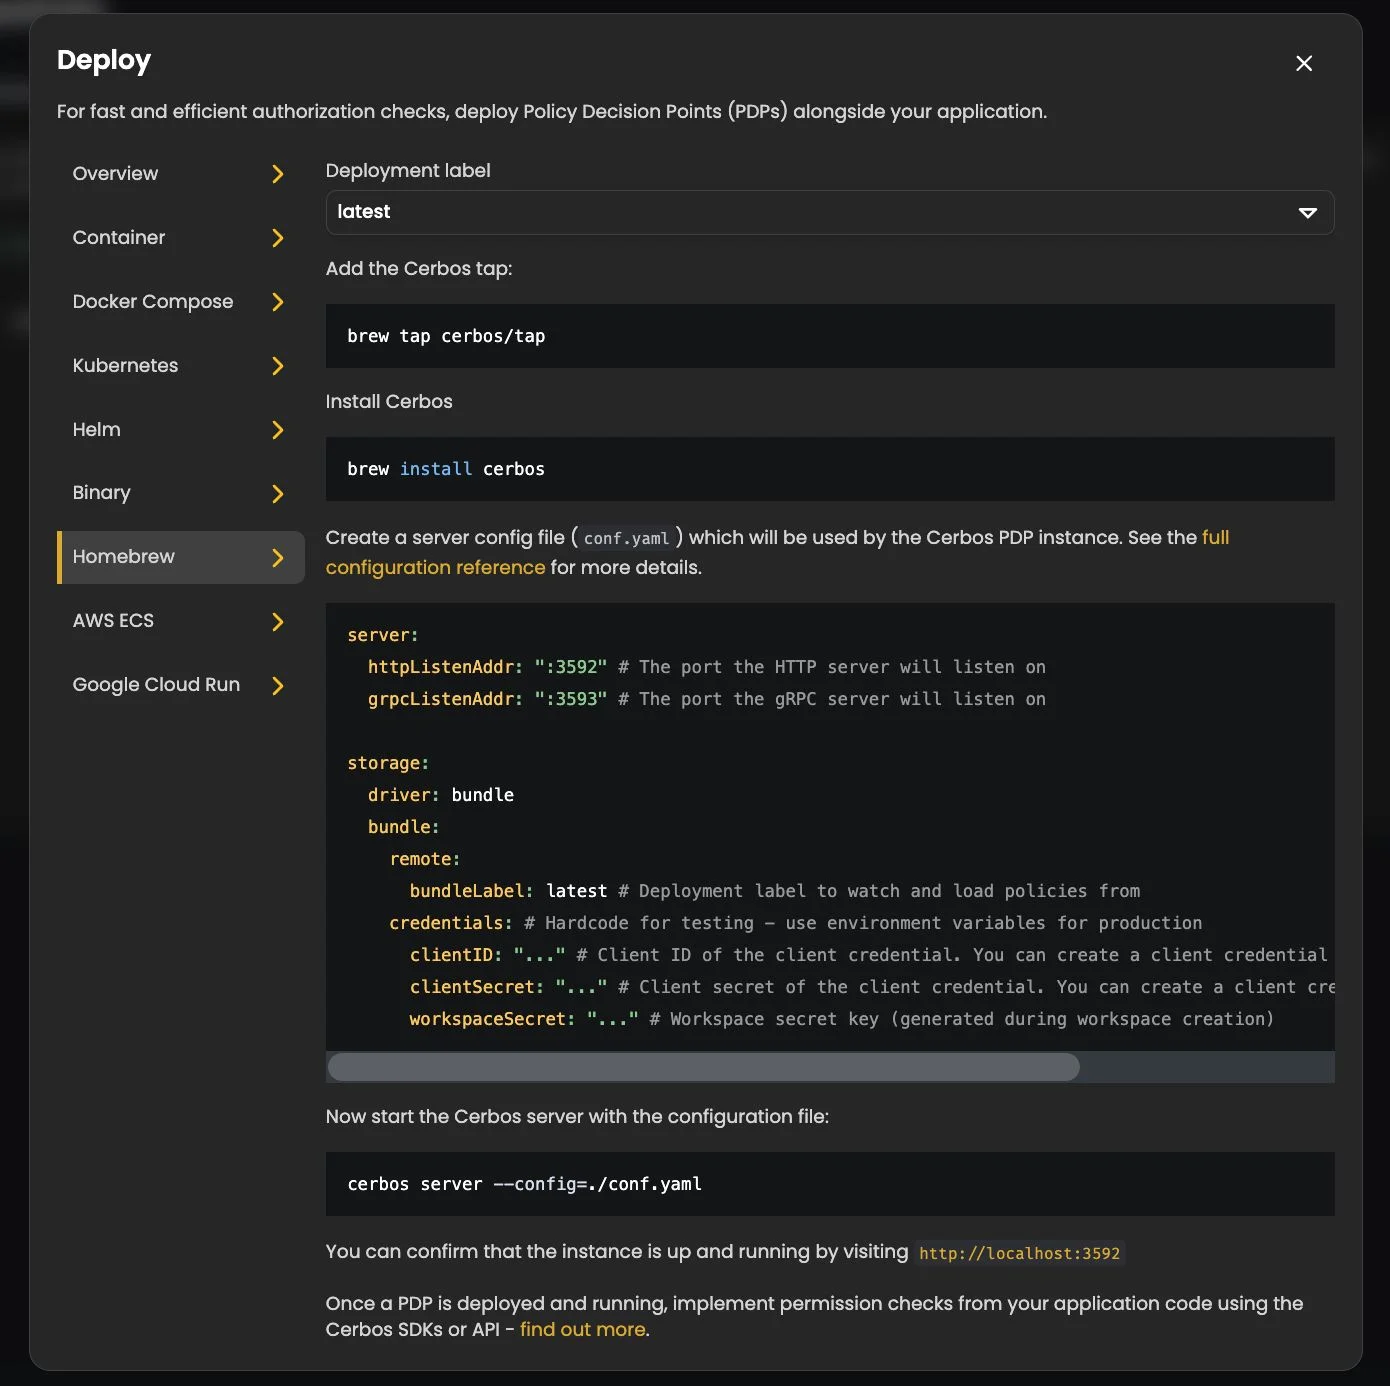Screen dimensions: 1390x1386
Task: Expand the Homebrew section arrow
Action: 277,557
